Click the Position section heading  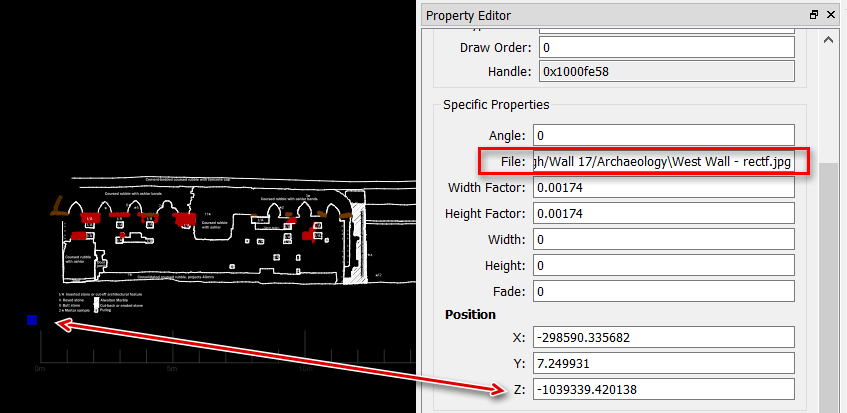470,314
